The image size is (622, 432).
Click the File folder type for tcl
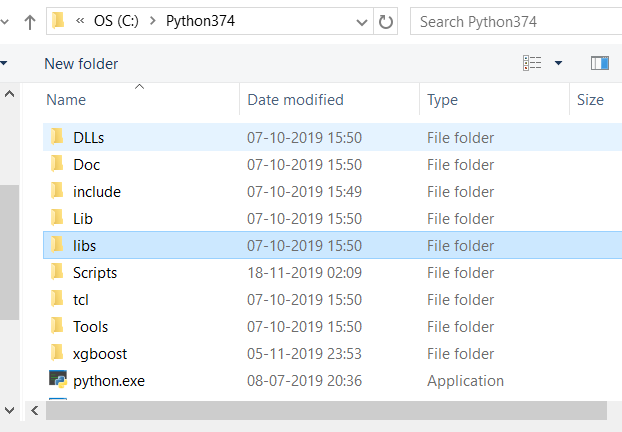pyautogui.click(x=460, y=300)
